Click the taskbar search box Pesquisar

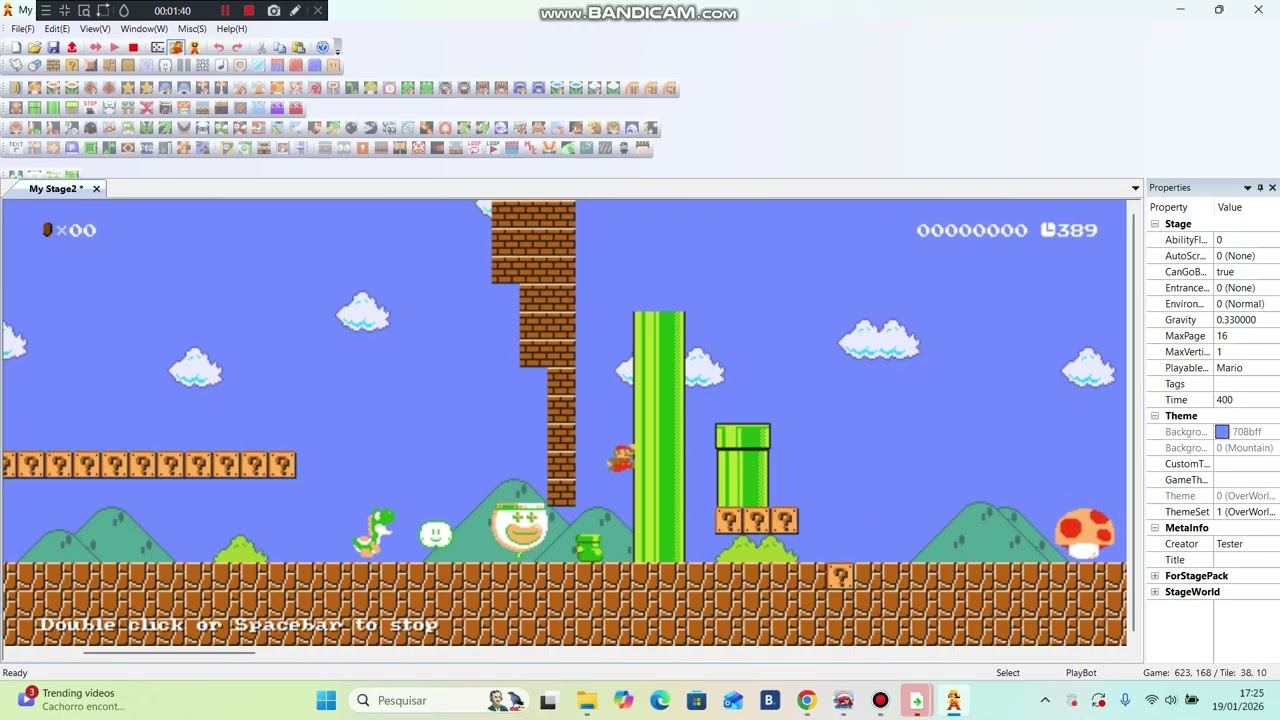440,700
